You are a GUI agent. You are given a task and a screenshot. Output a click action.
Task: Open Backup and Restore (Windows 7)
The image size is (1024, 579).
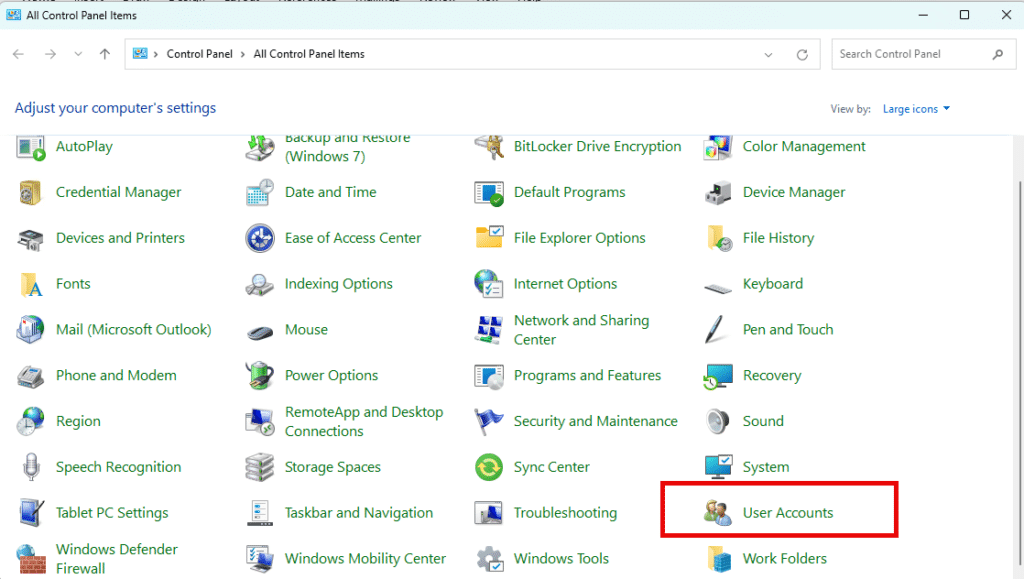click(x=347, y=149)
